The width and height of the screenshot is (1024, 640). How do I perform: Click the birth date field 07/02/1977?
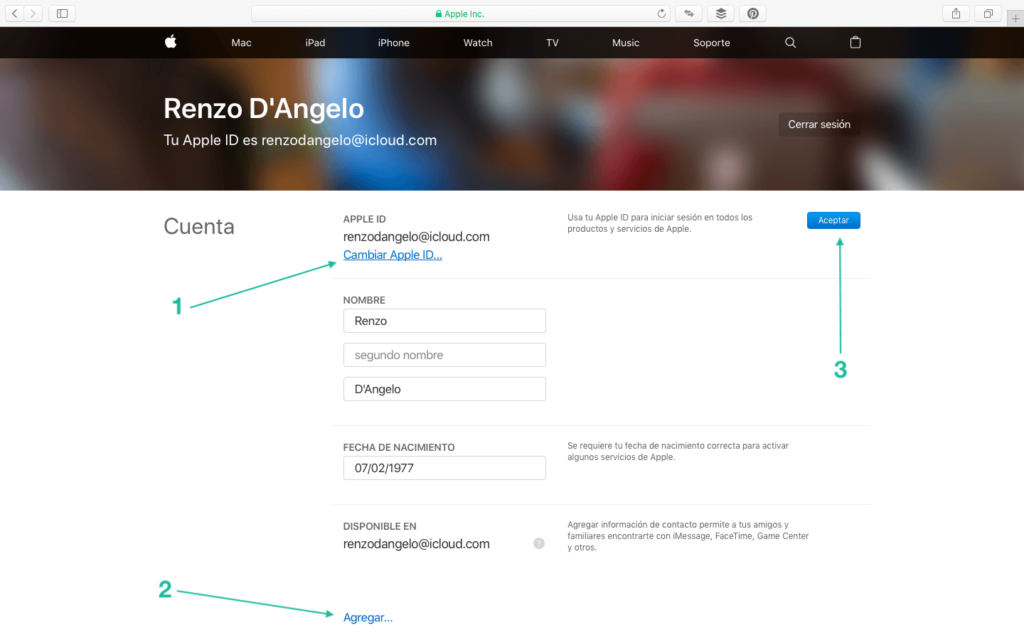[x=444, y=468]
